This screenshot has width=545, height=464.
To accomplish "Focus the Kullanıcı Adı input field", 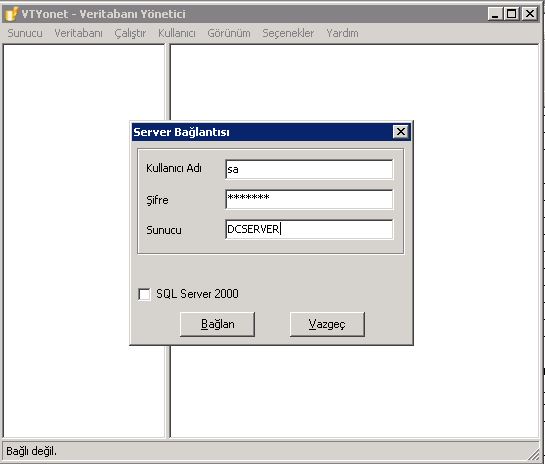I will (x=309, y=169).
